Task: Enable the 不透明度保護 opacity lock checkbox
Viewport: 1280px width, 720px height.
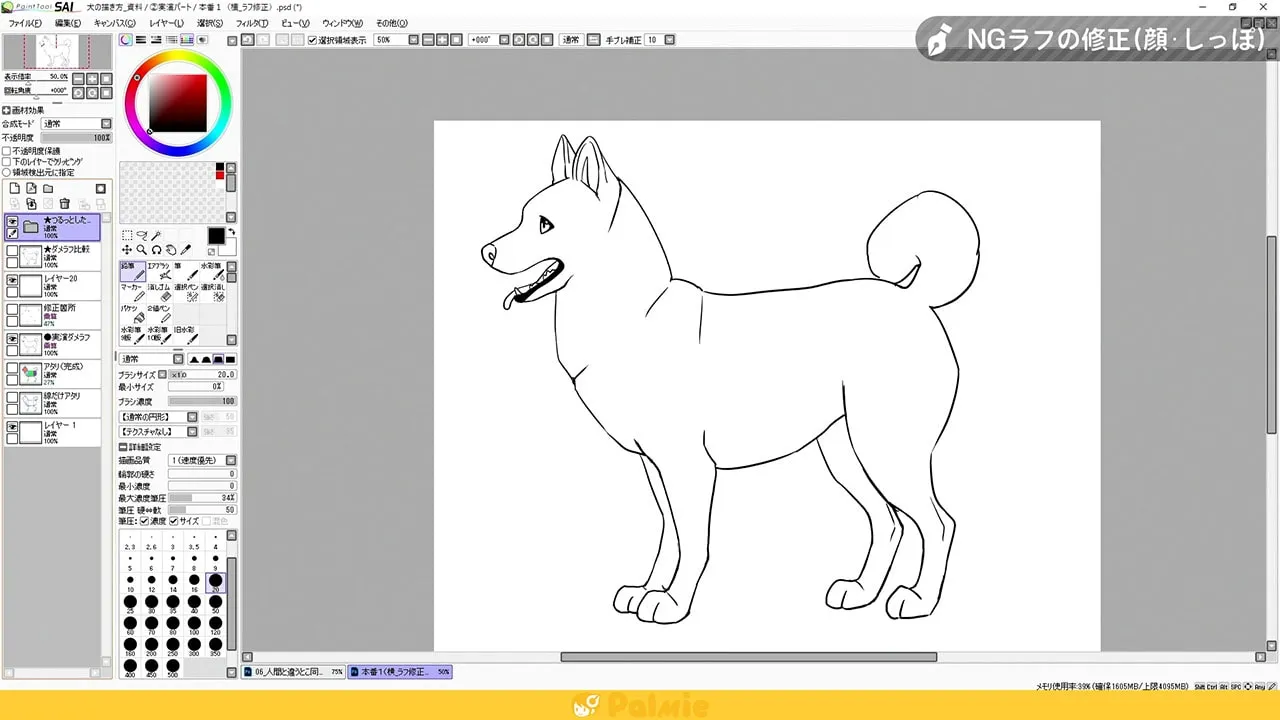Action: coord(6,150)
